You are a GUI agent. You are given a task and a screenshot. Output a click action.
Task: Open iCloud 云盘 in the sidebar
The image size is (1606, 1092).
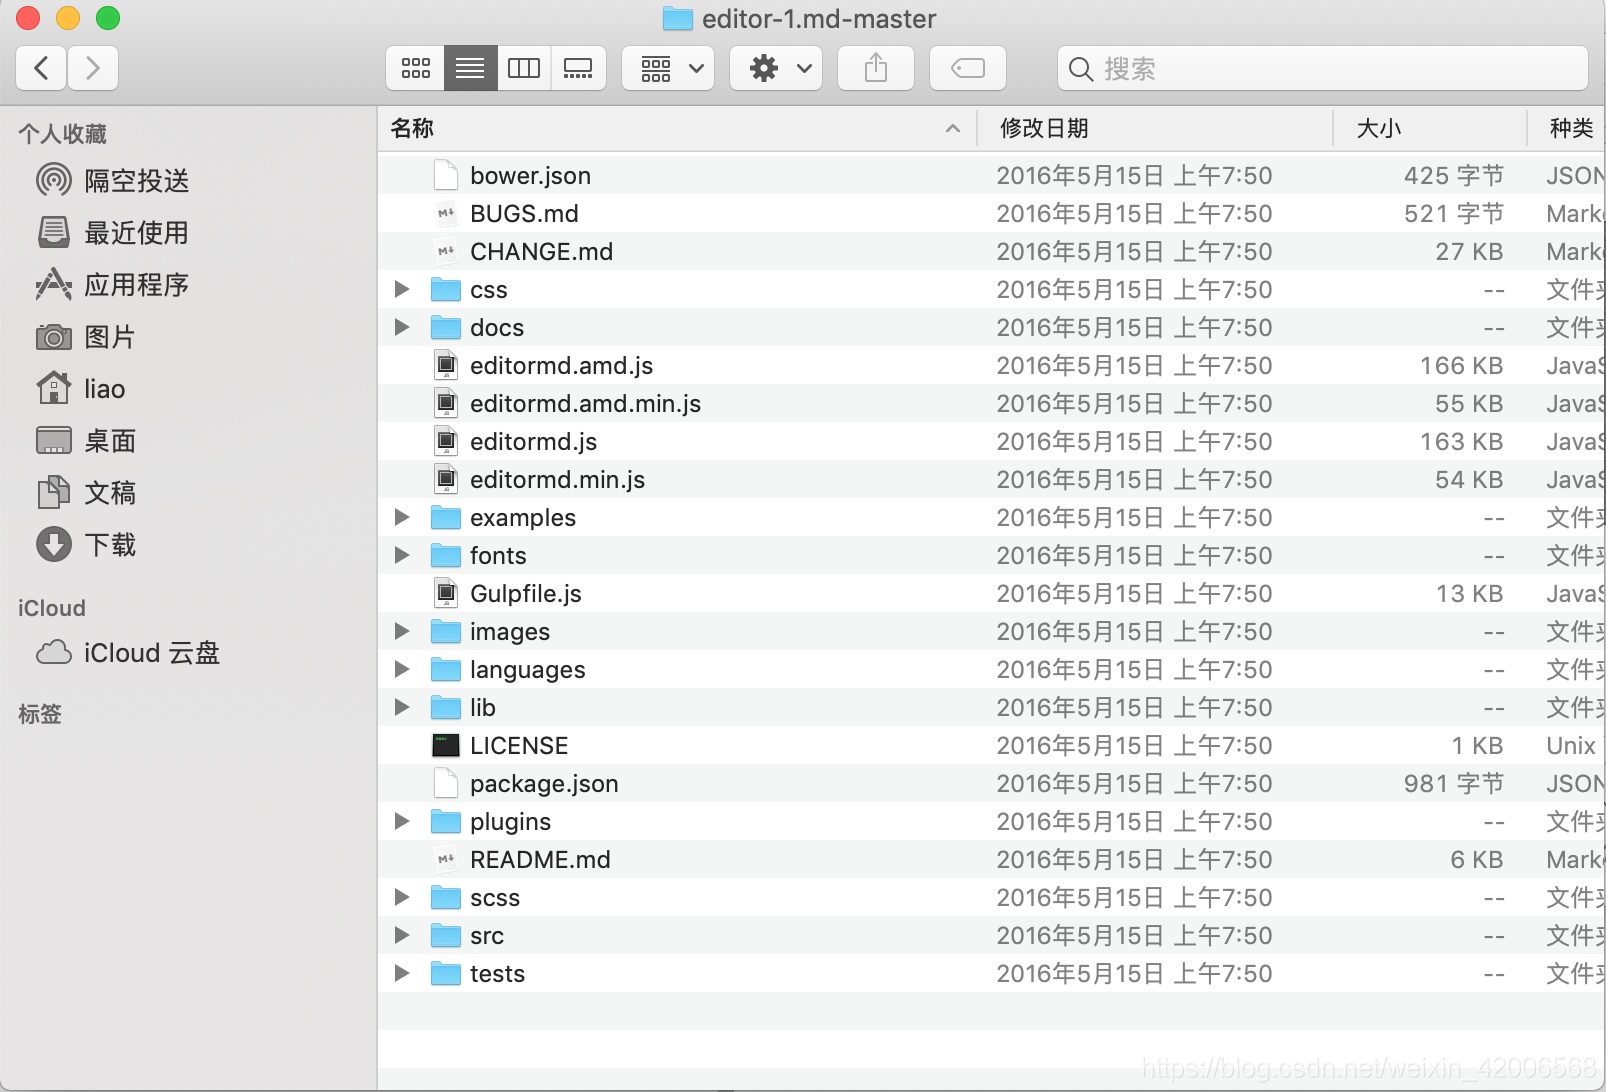127,653
